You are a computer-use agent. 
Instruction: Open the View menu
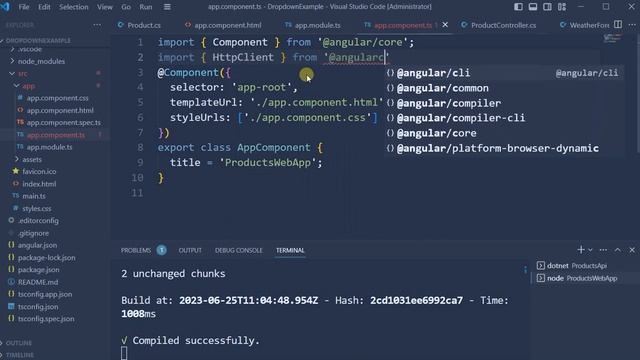(105, 7)
